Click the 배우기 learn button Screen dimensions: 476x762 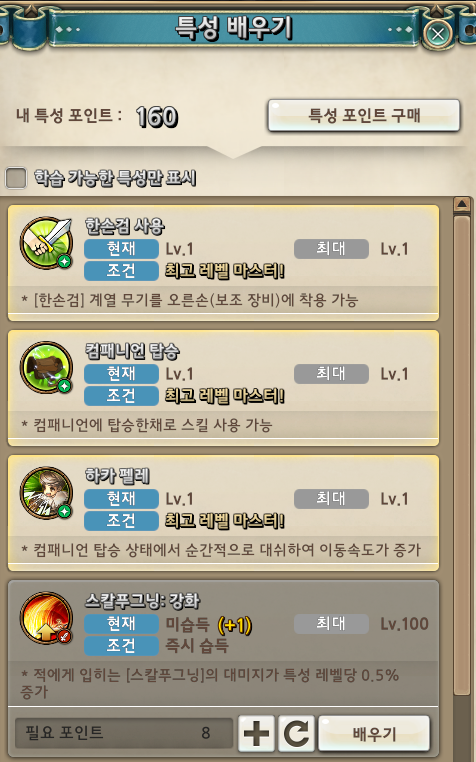[x=374, y=733]
